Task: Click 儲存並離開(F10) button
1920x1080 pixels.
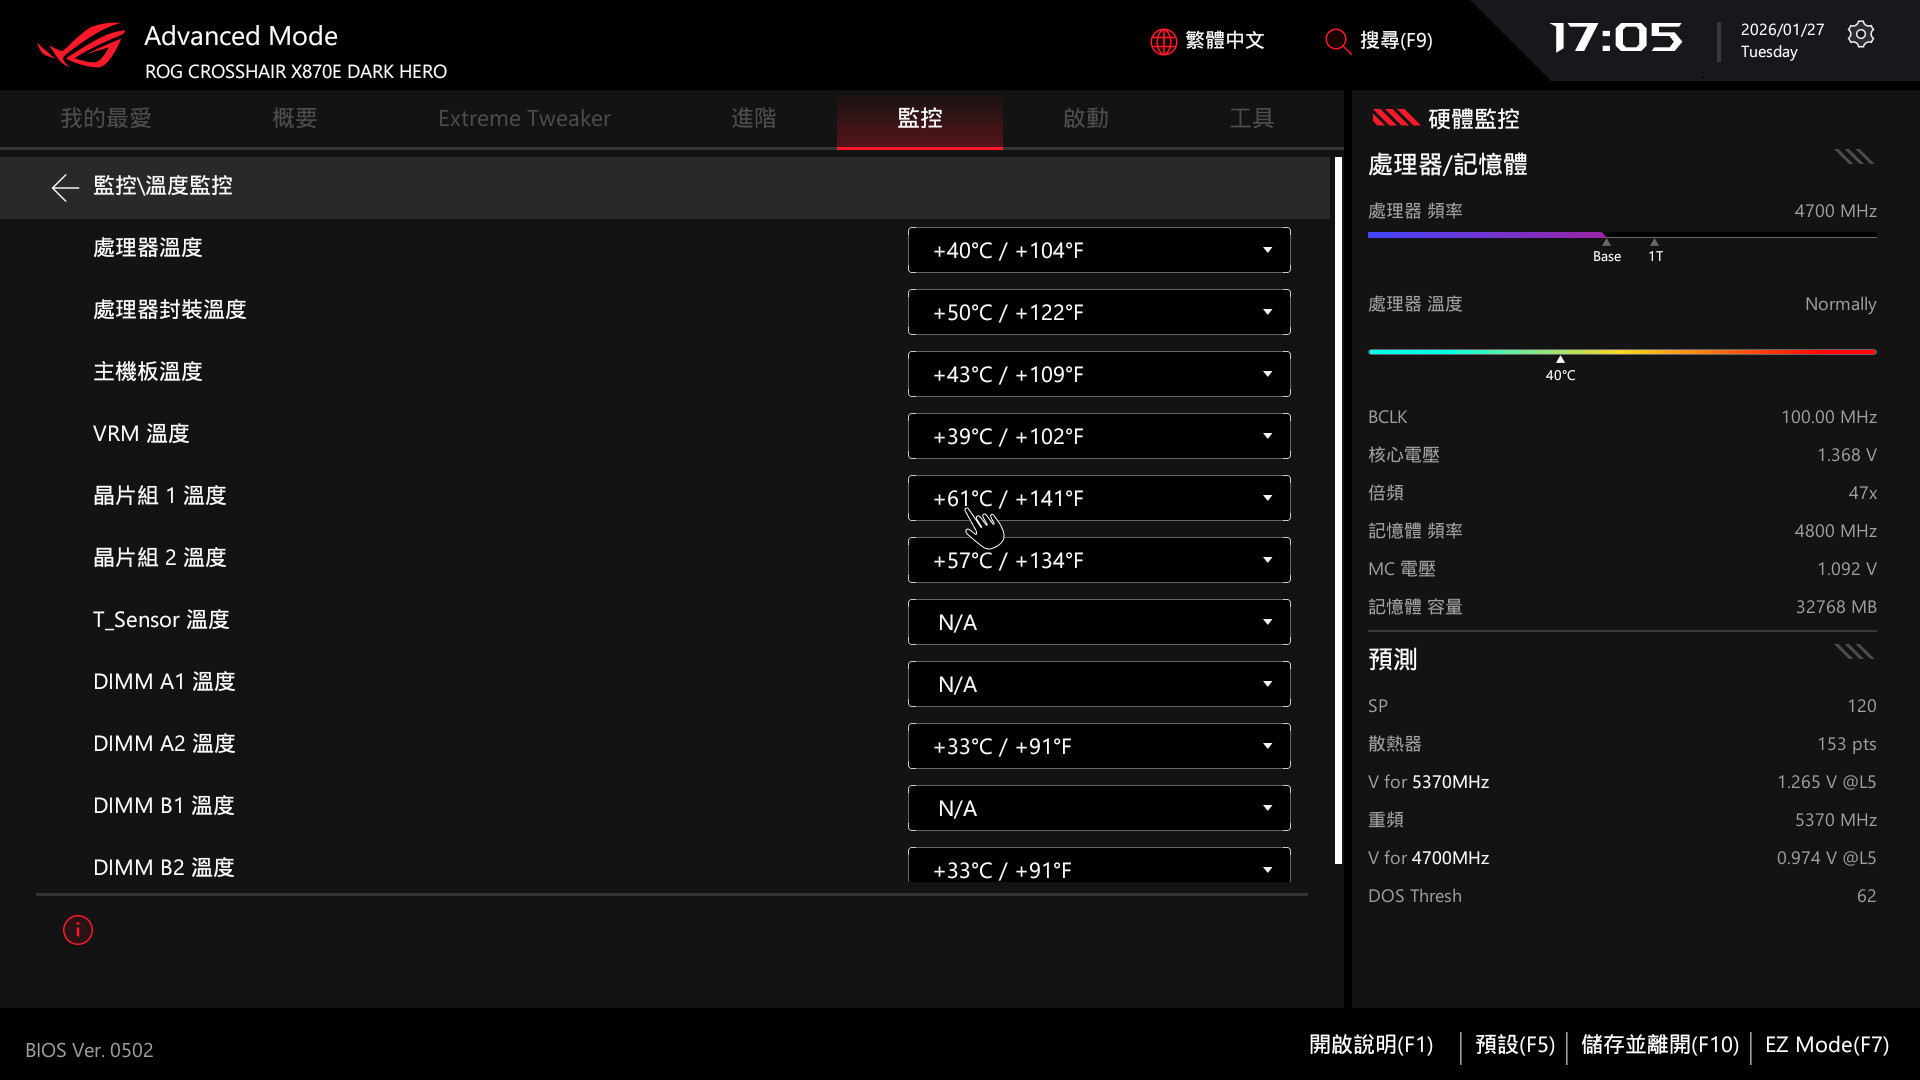Action: click(x=1659, y=1045)
